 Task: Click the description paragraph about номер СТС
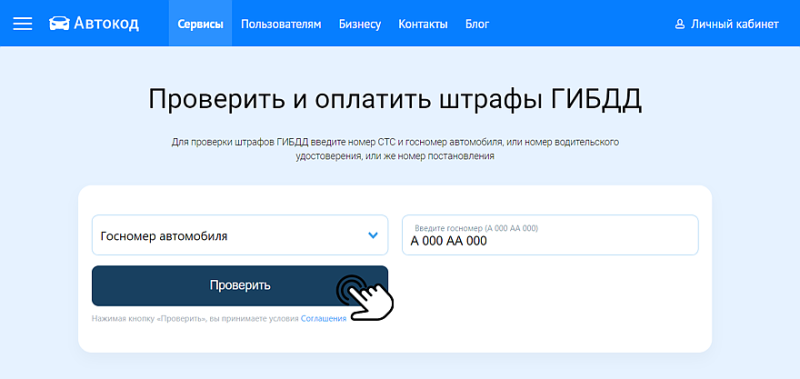(395, 149)
